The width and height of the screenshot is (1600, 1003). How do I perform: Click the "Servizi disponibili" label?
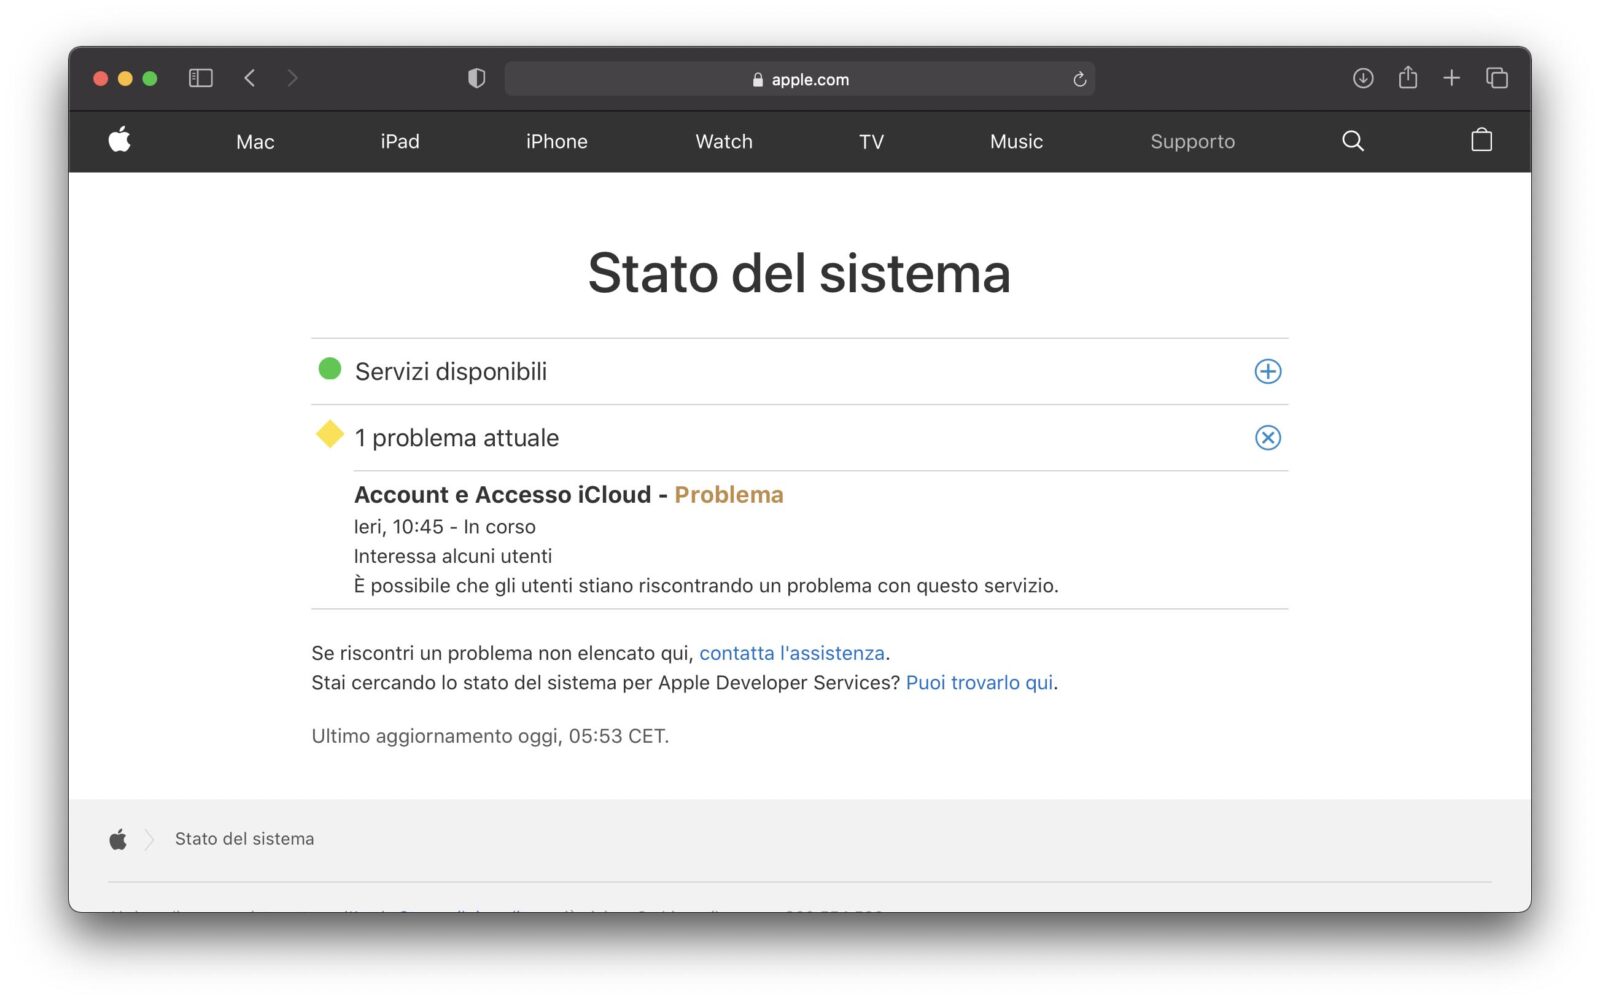[x=451, y=371]
